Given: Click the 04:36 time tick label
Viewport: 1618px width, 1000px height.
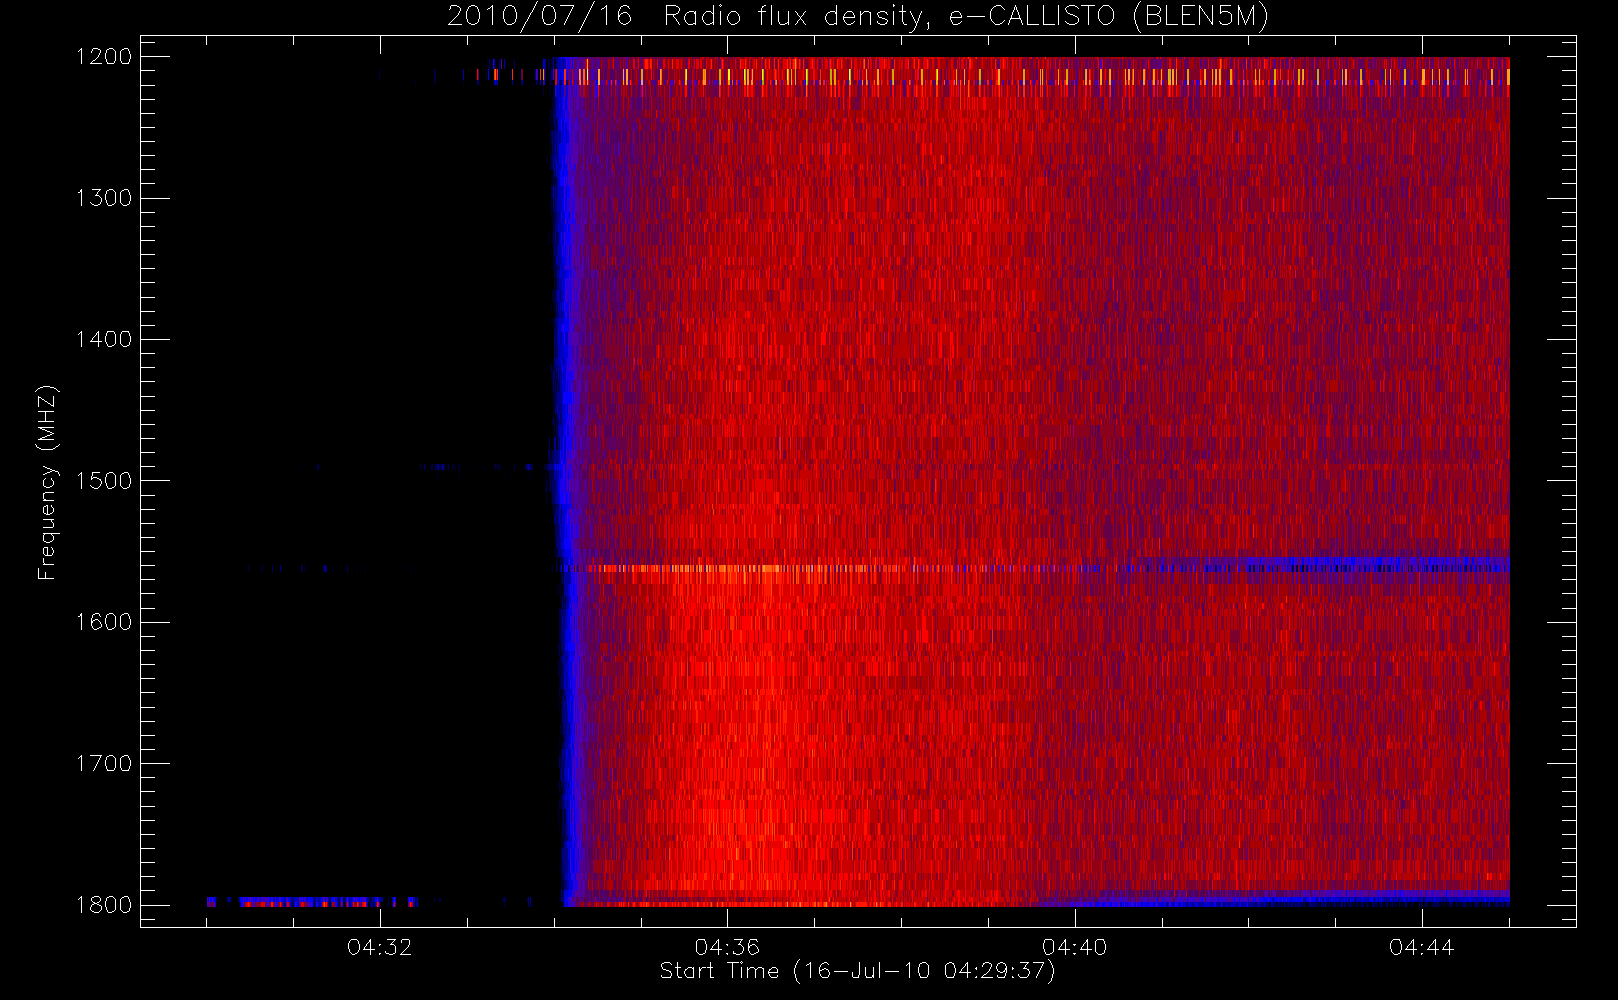Looking at the screenshot, I should coord(727,947).
